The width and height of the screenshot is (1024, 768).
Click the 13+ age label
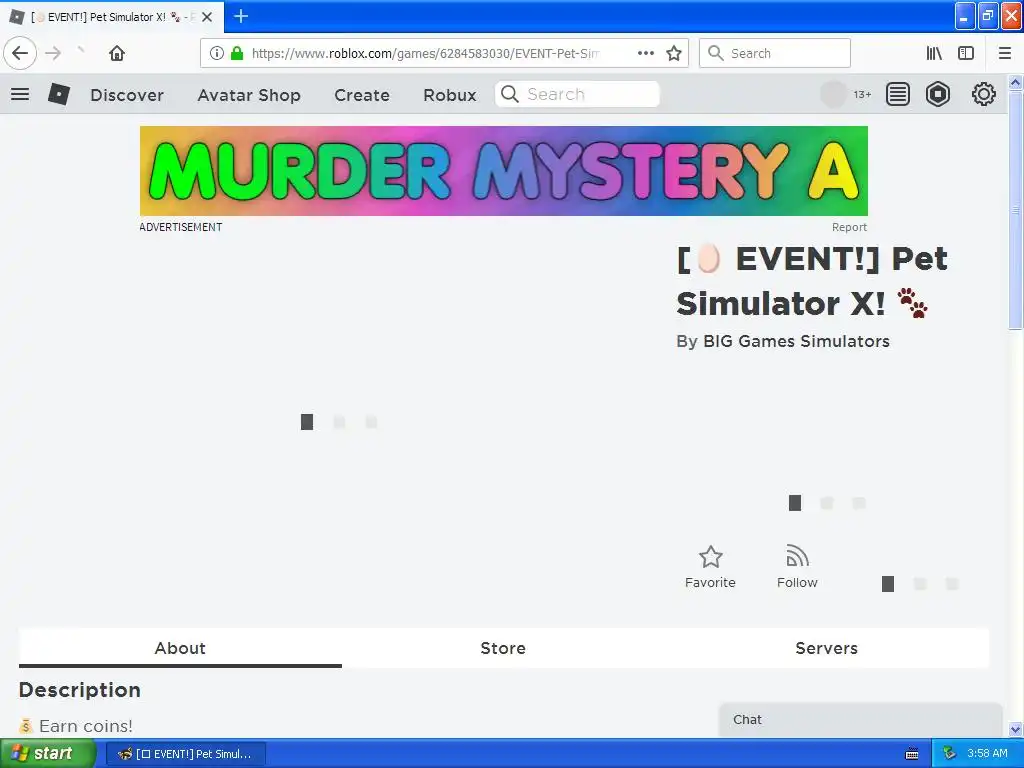coord(862,95)
